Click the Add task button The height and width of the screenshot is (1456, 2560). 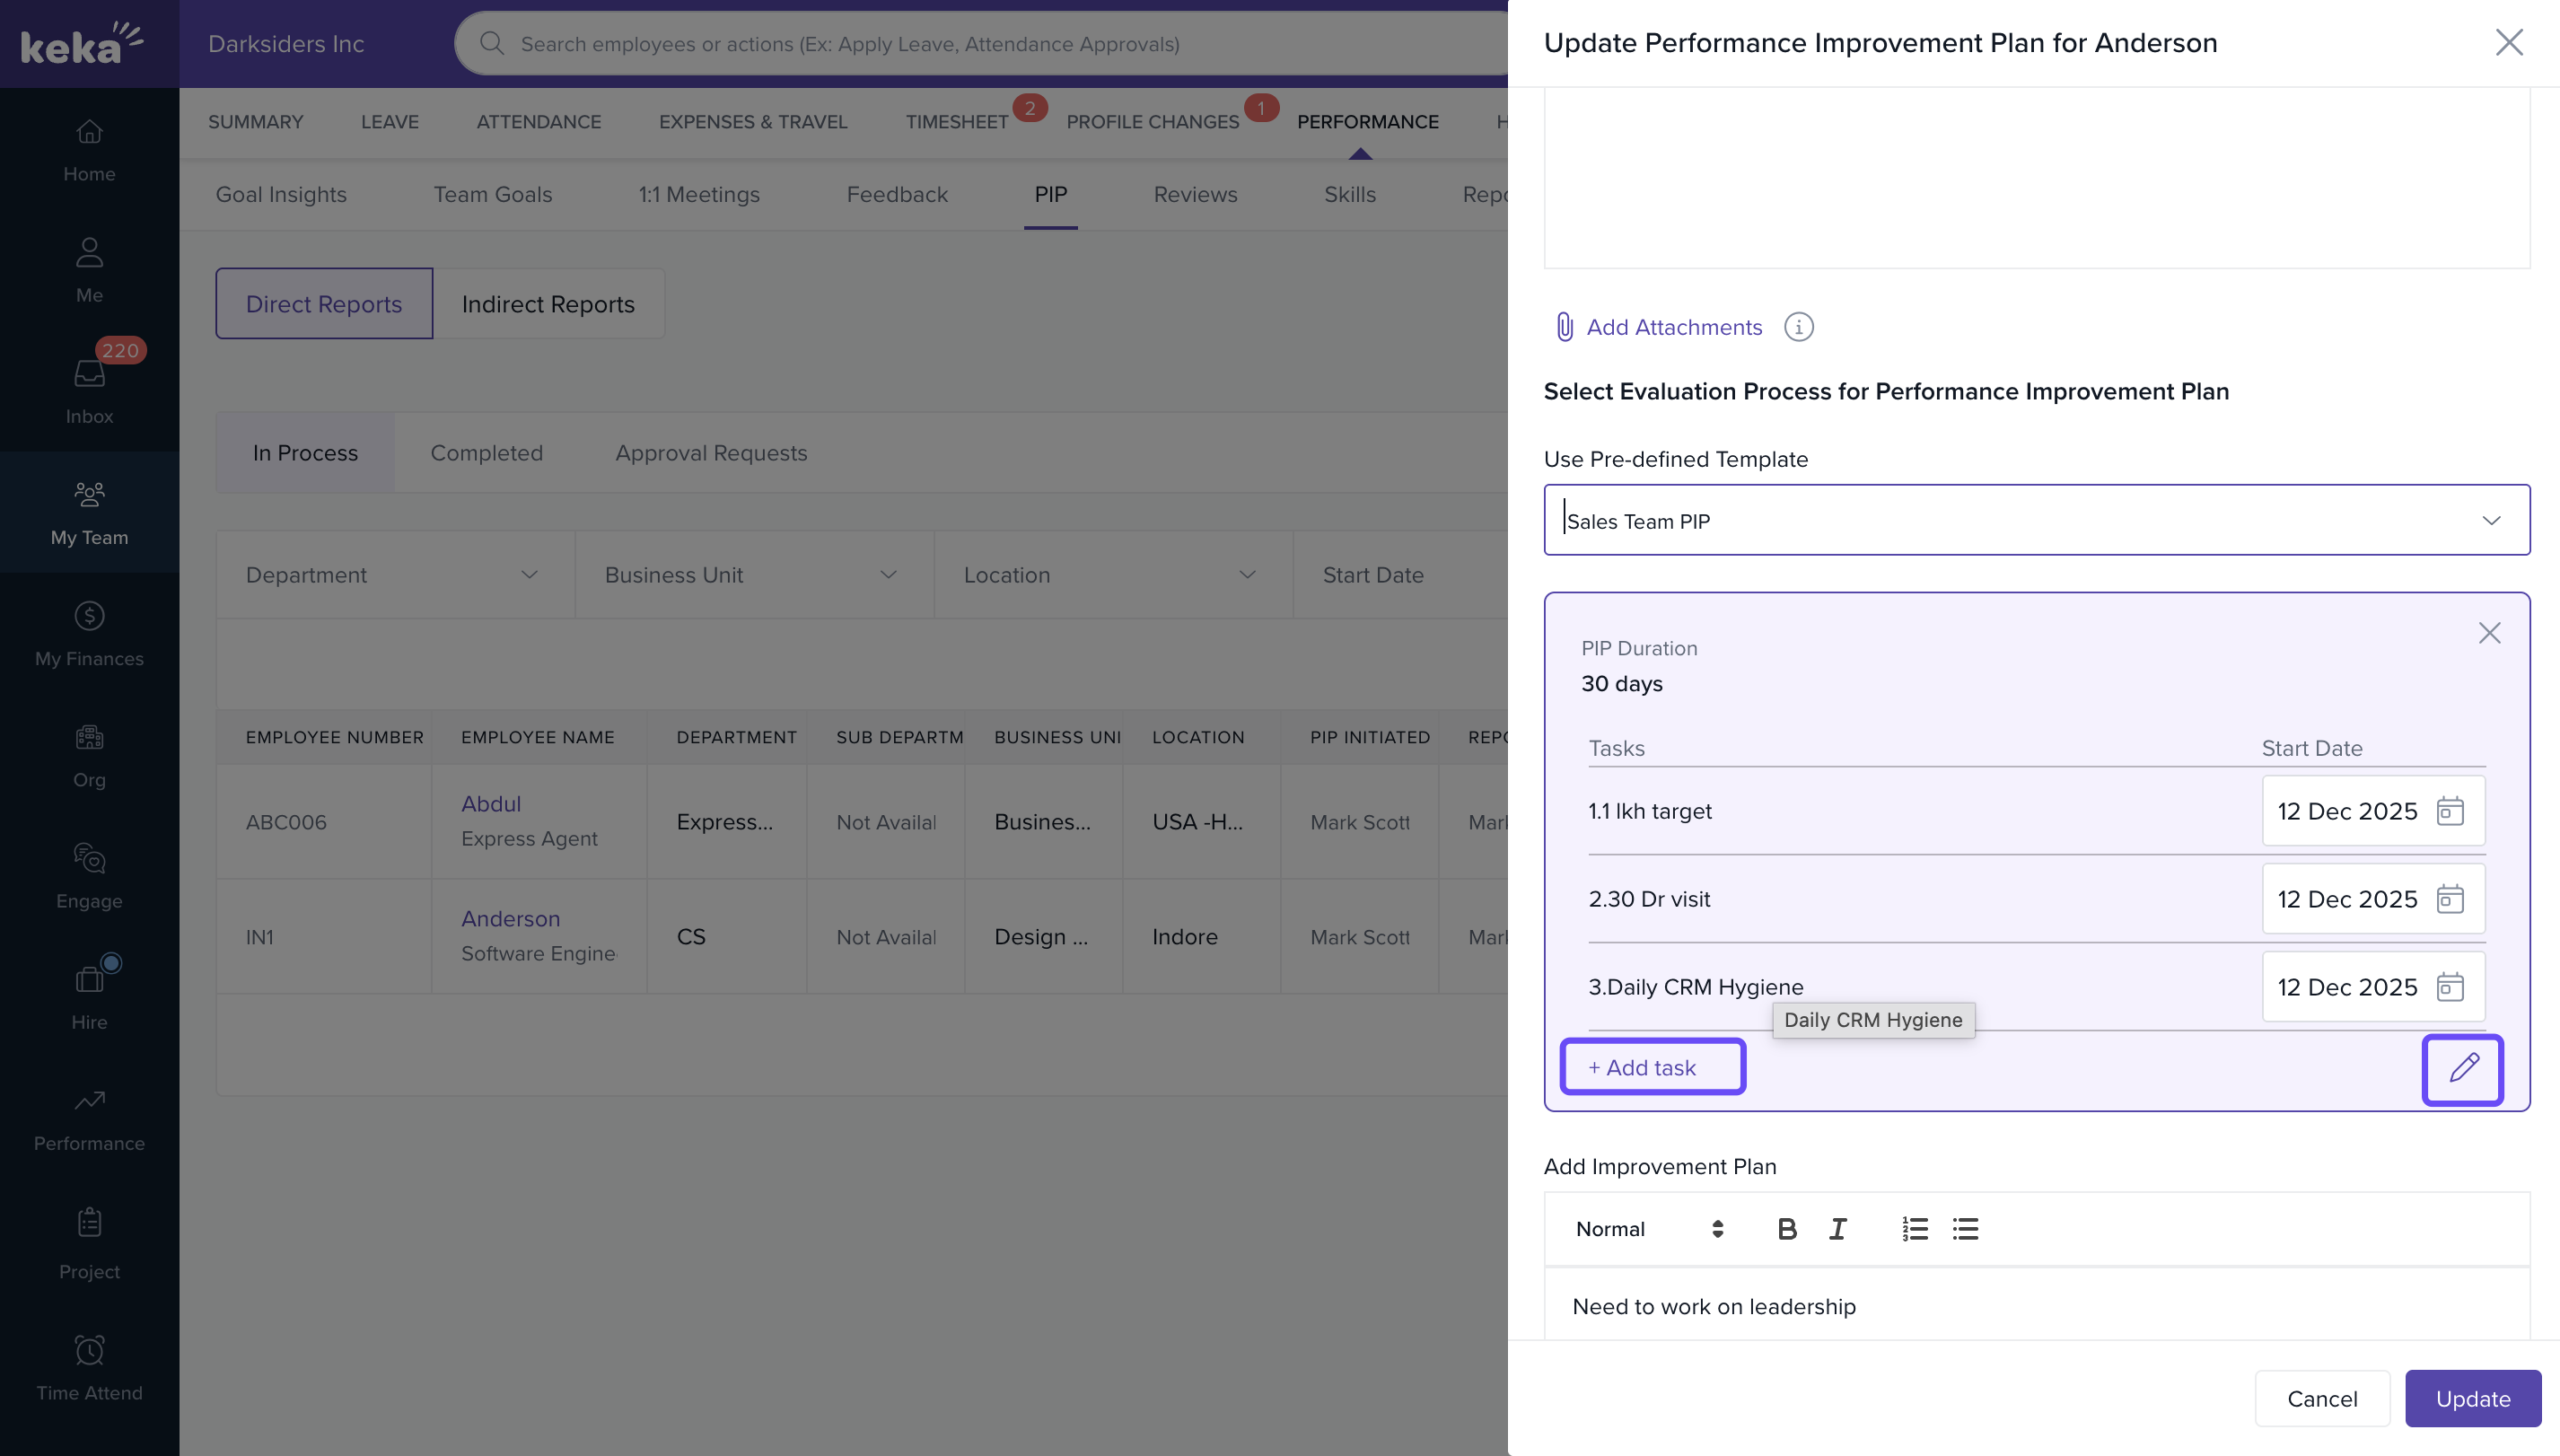coord(1652,1068)
